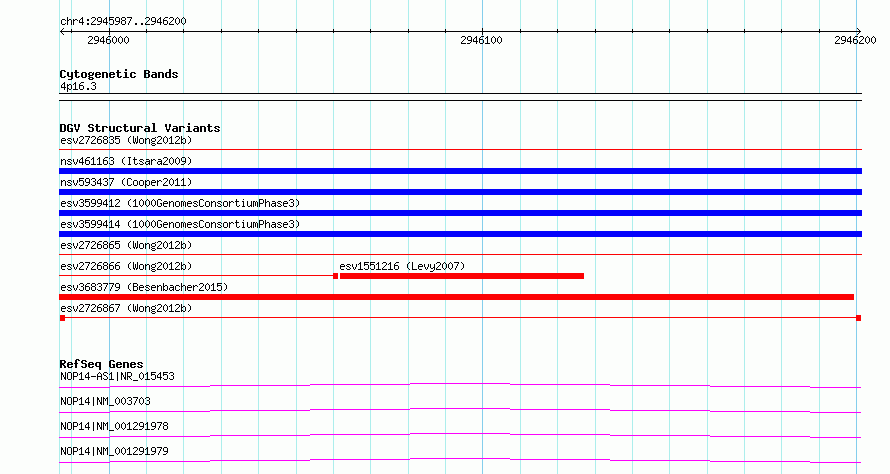The image size is (890, 474).
Task: Open the nsv593437 (Cooper2011) variant label
Action: click(x=126, y=182)
